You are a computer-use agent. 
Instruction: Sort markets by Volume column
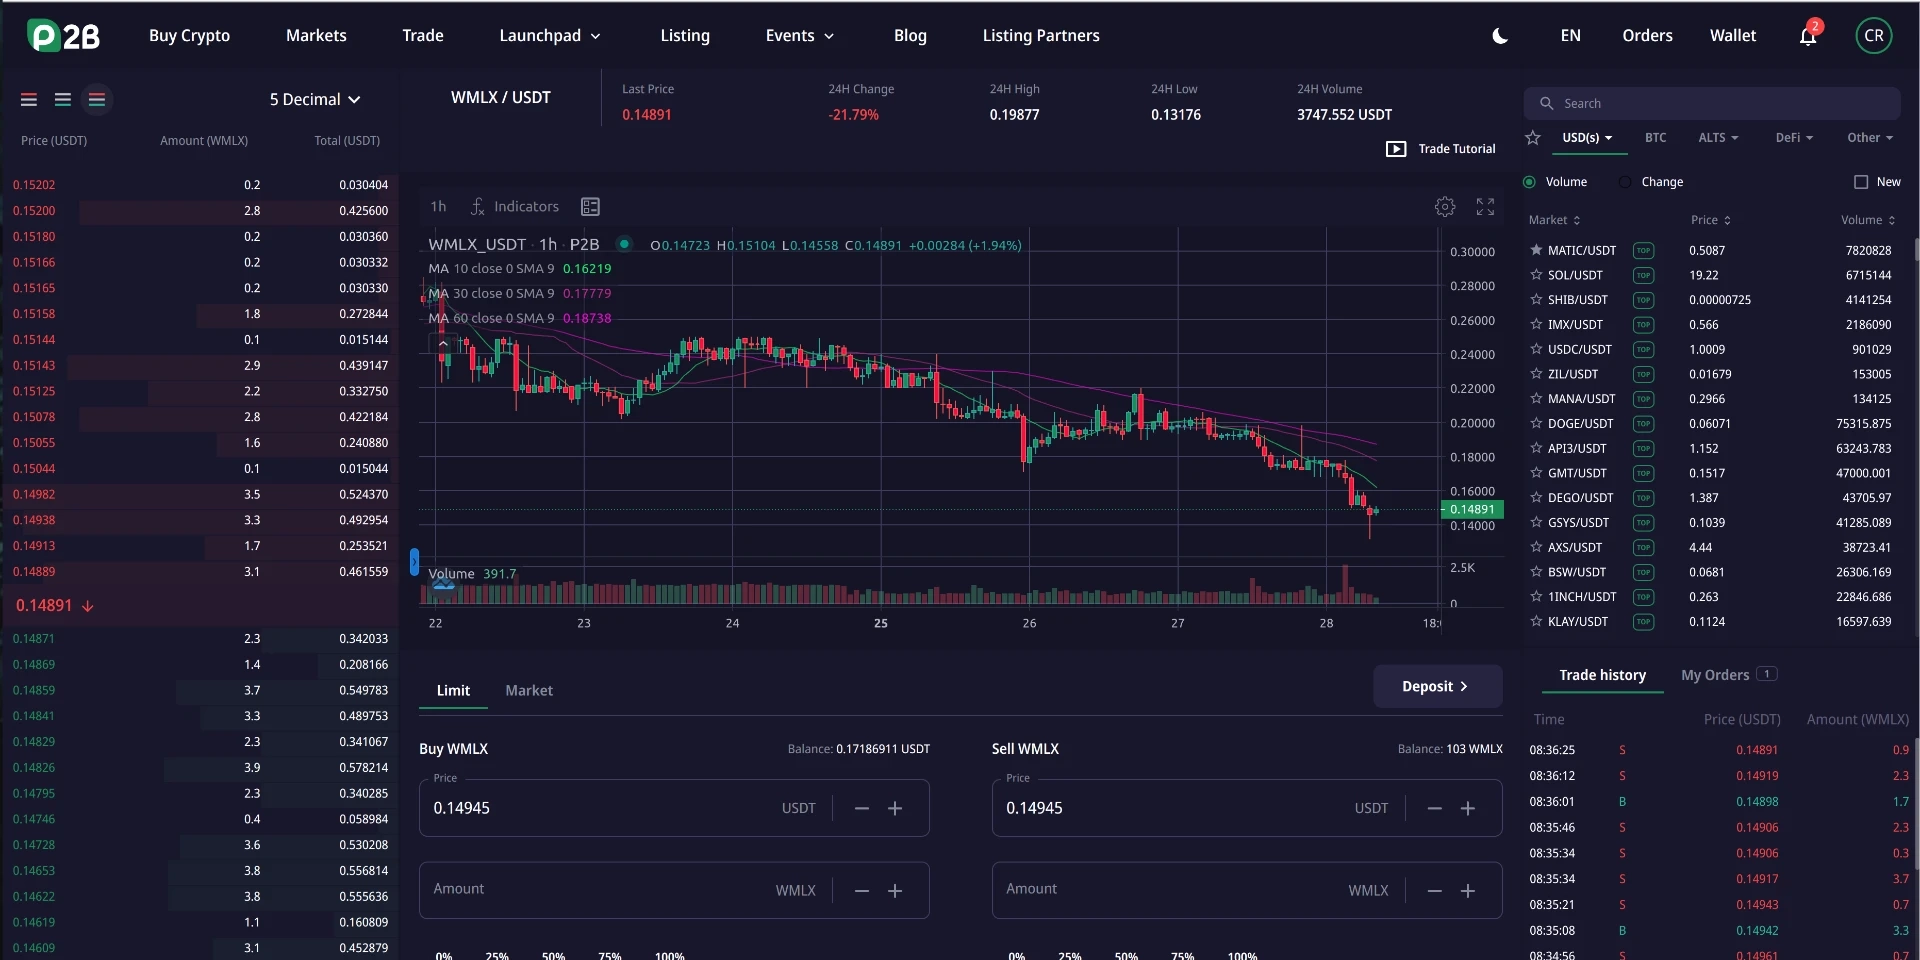pyautogui.click(x=1868, y=220)
